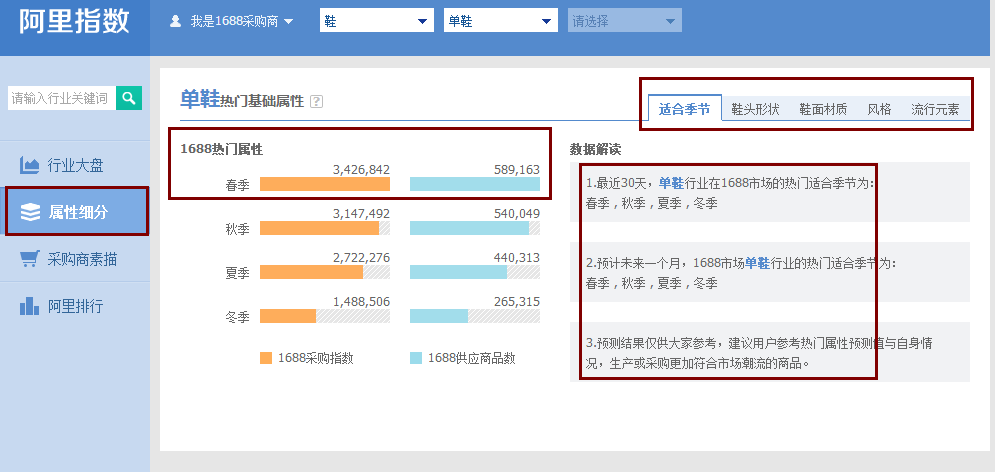
Task: Switch to the 鞋头形状 tab
Action: point(755,110)
